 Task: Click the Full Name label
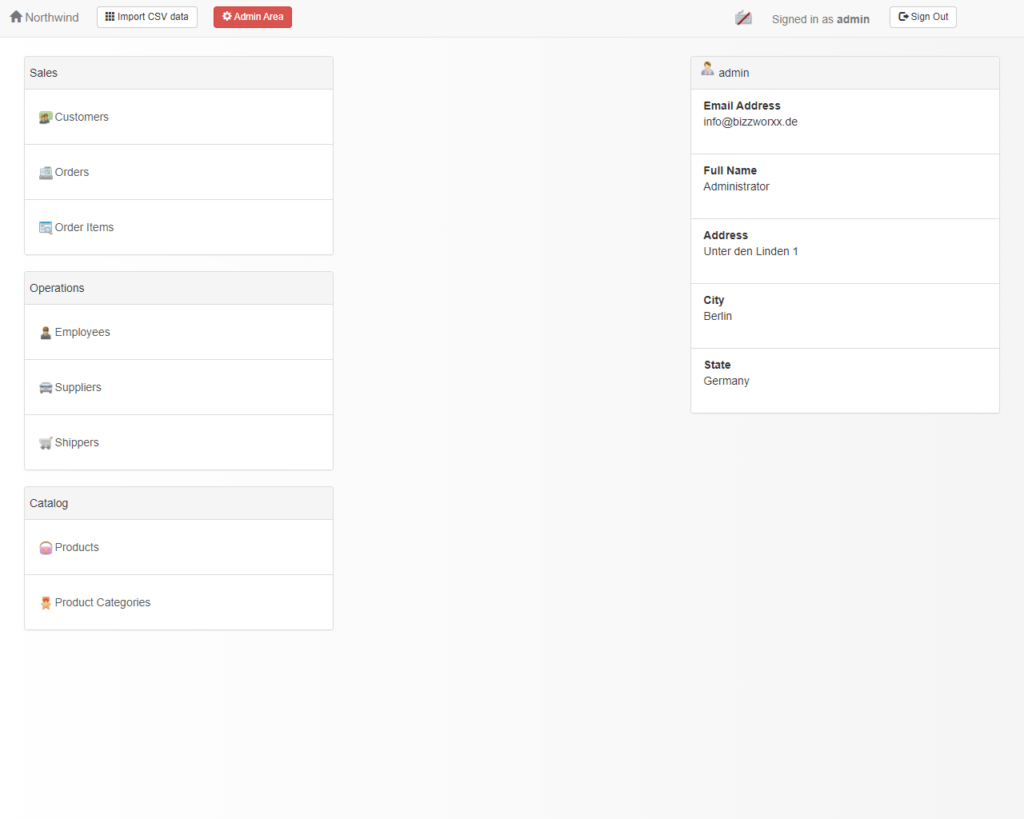pyautogui.click(x=730, y=170)
